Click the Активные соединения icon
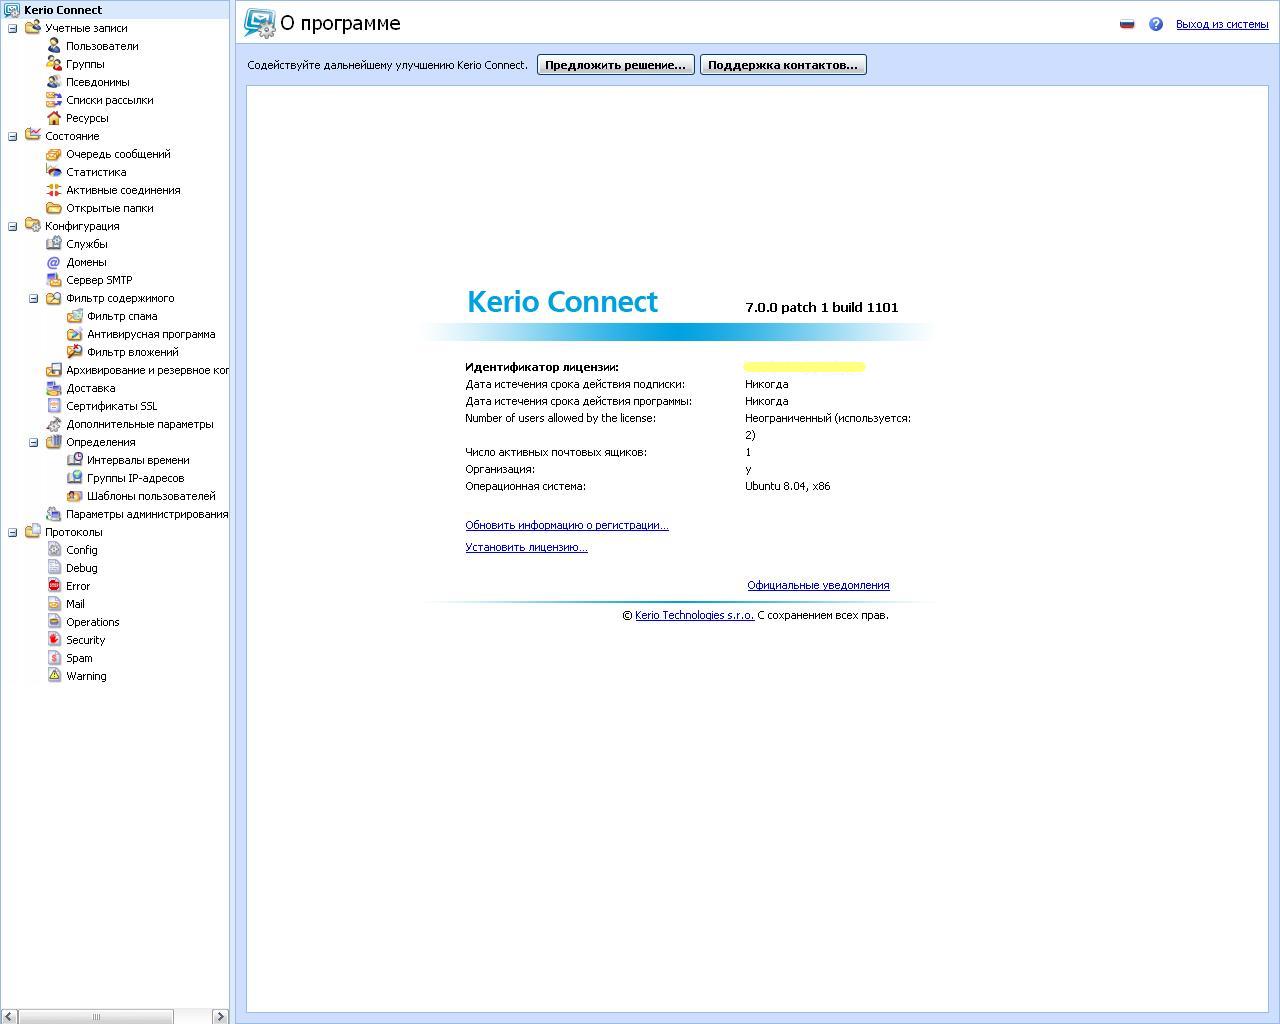Screen dimensions: 1280x1024 54,190
